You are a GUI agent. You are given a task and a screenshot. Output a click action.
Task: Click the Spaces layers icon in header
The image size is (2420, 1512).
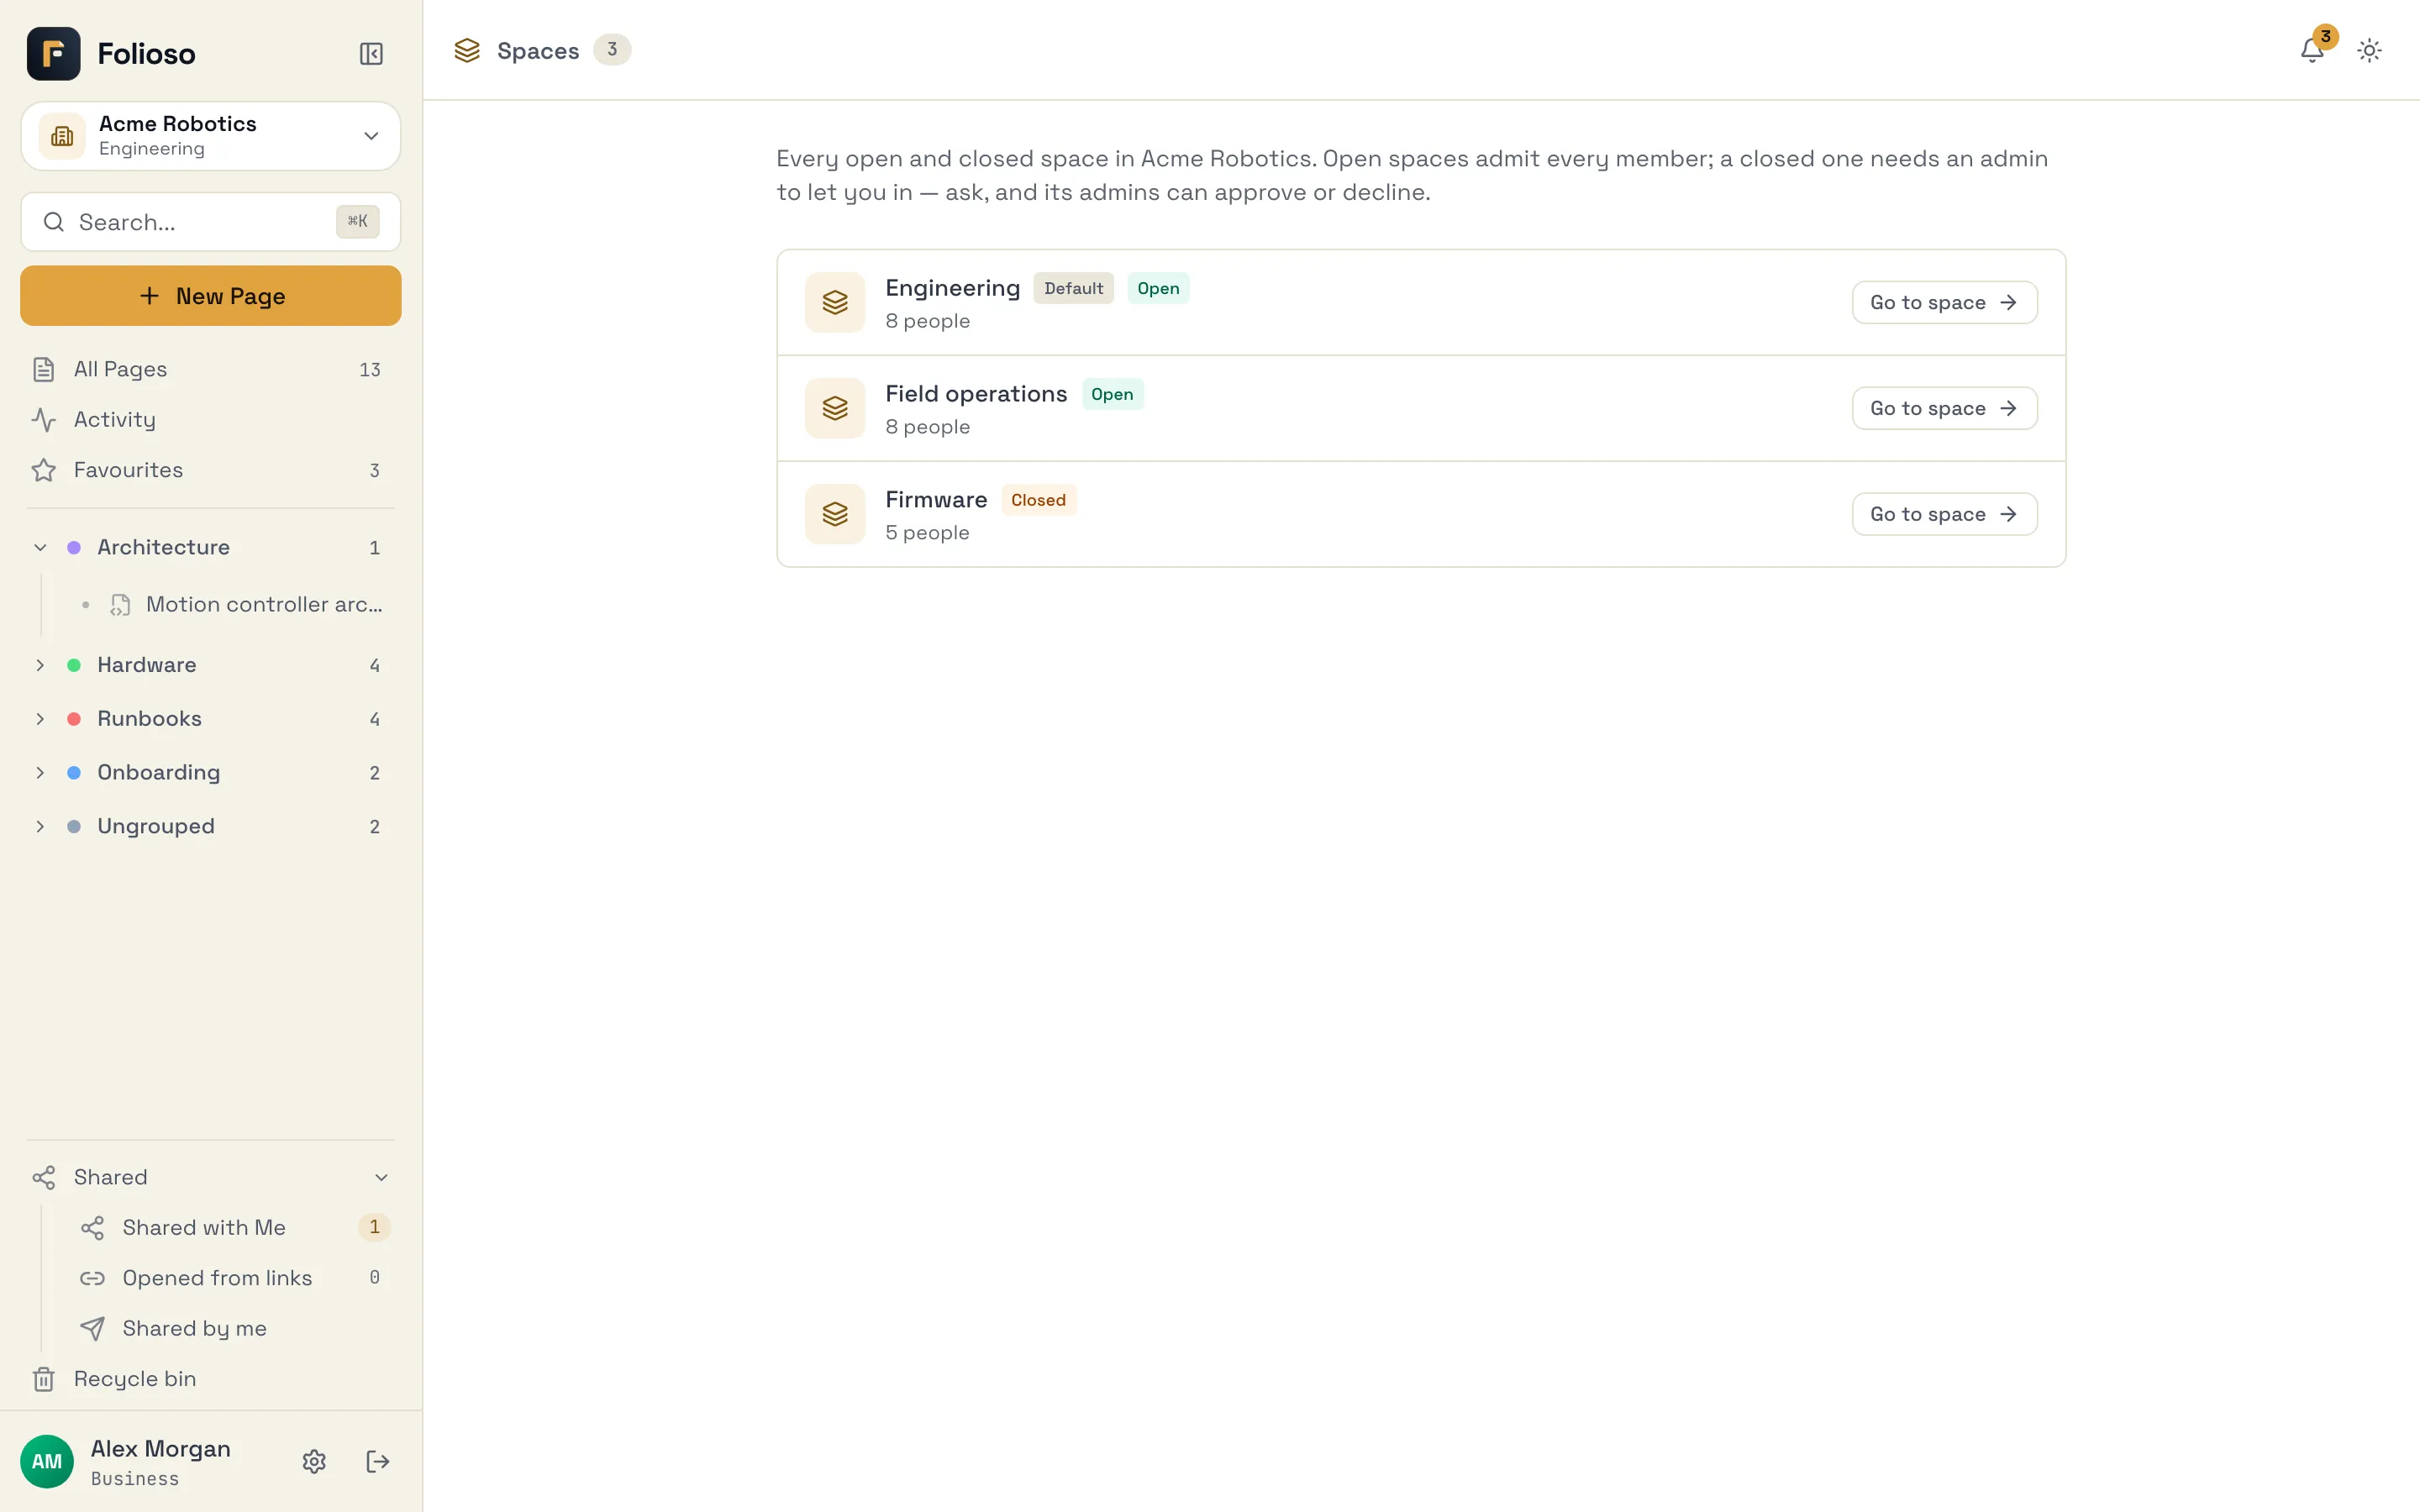tap(467, 50)
